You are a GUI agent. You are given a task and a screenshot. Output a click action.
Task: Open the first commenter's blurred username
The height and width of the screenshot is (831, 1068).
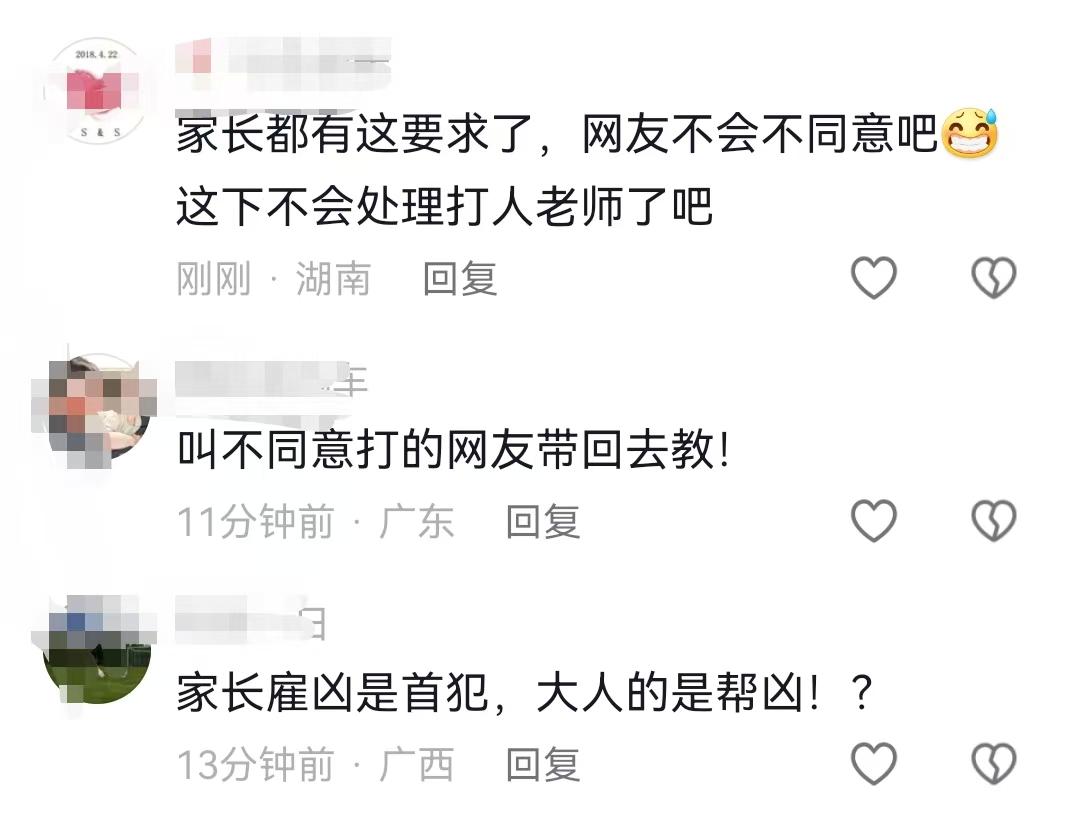click(283, 64)
